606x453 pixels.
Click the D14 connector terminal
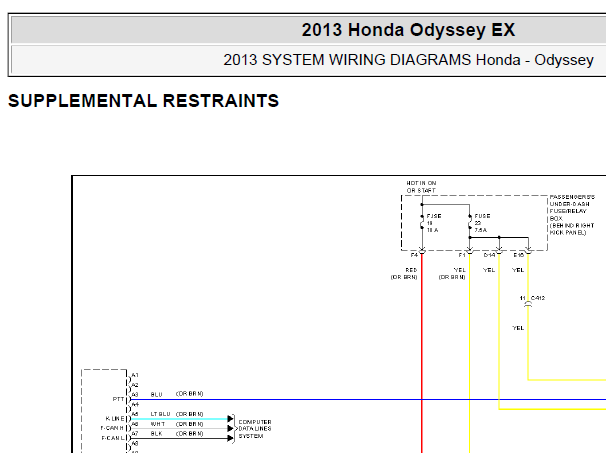(x=499, y=251)
